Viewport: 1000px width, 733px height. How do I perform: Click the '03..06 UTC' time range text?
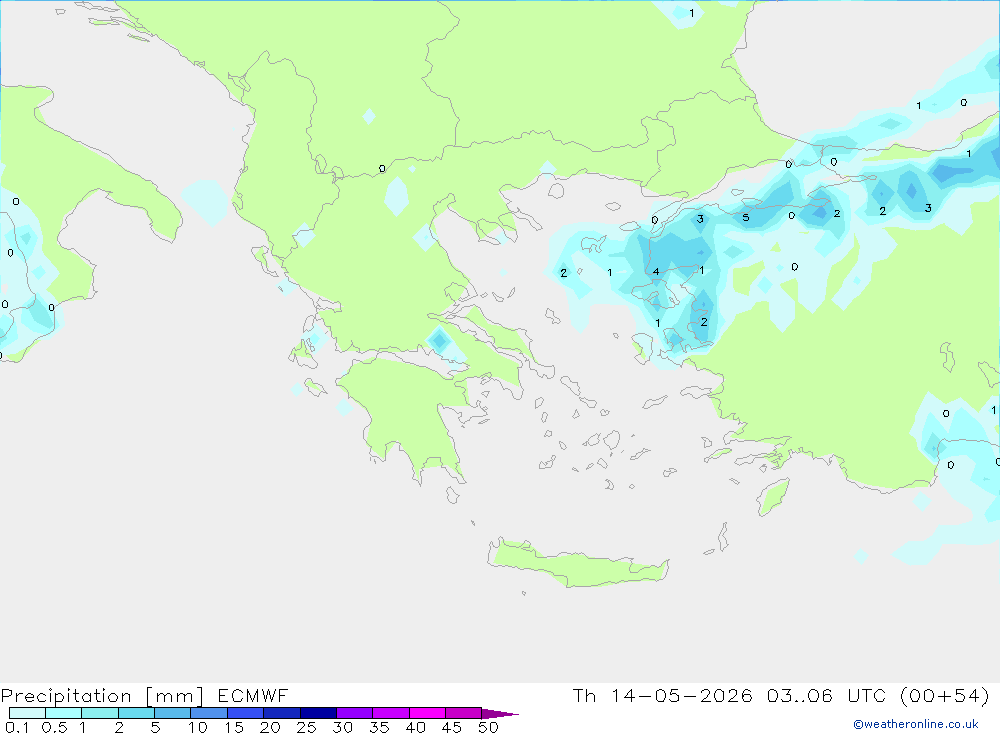pyautogui.click(x=825, y=696)
